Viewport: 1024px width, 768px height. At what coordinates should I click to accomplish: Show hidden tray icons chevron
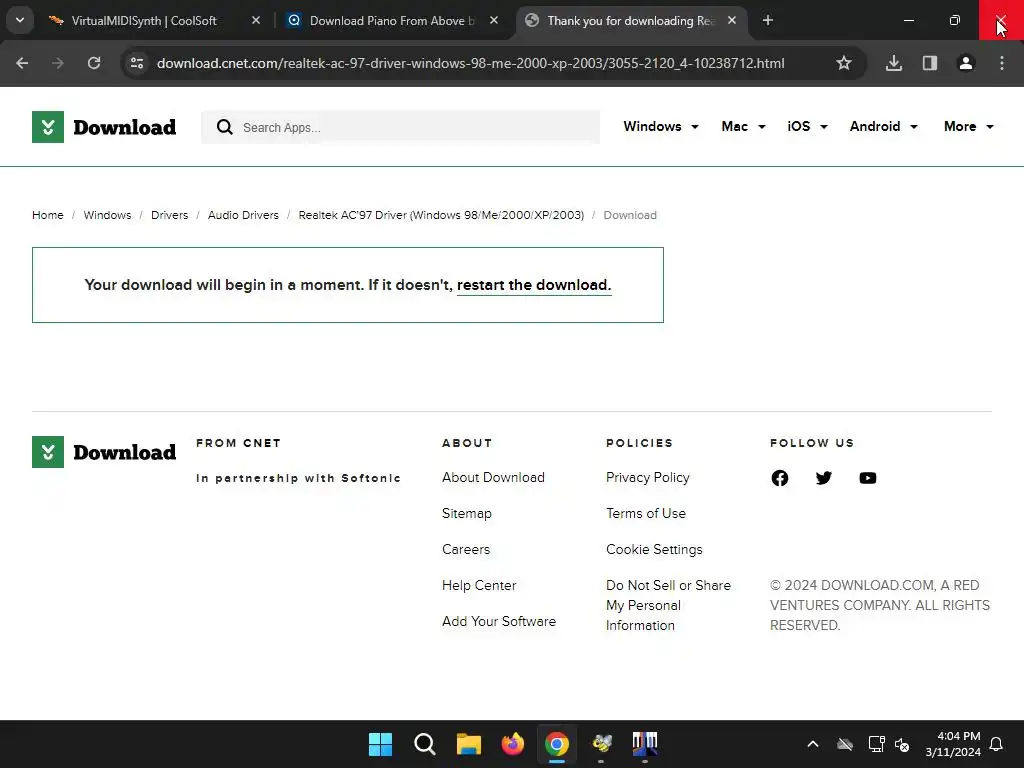tap(813, 744)
